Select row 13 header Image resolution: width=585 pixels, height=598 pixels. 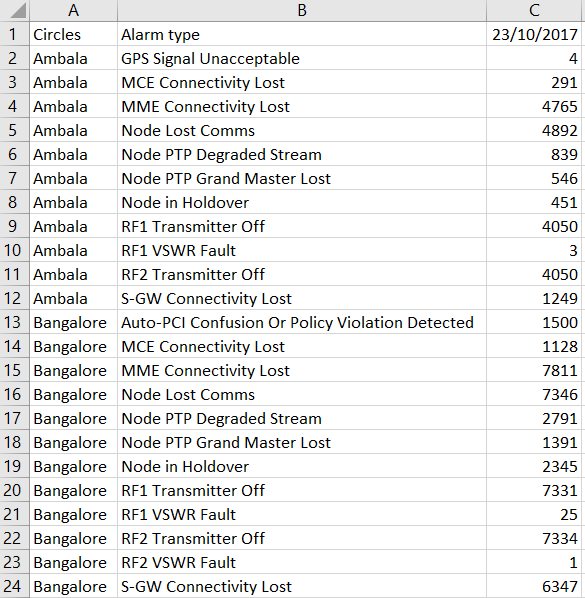14,322
